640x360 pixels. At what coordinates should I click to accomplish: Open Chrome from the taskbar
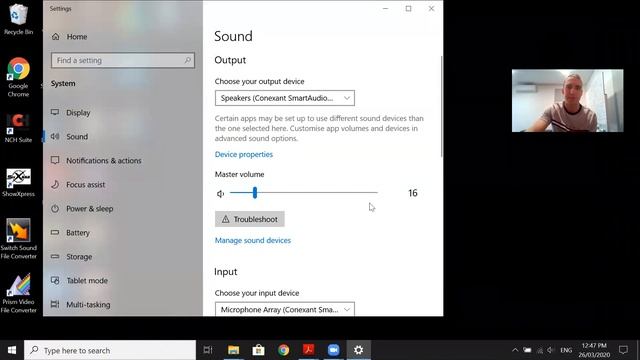click(x=284, y=350)
